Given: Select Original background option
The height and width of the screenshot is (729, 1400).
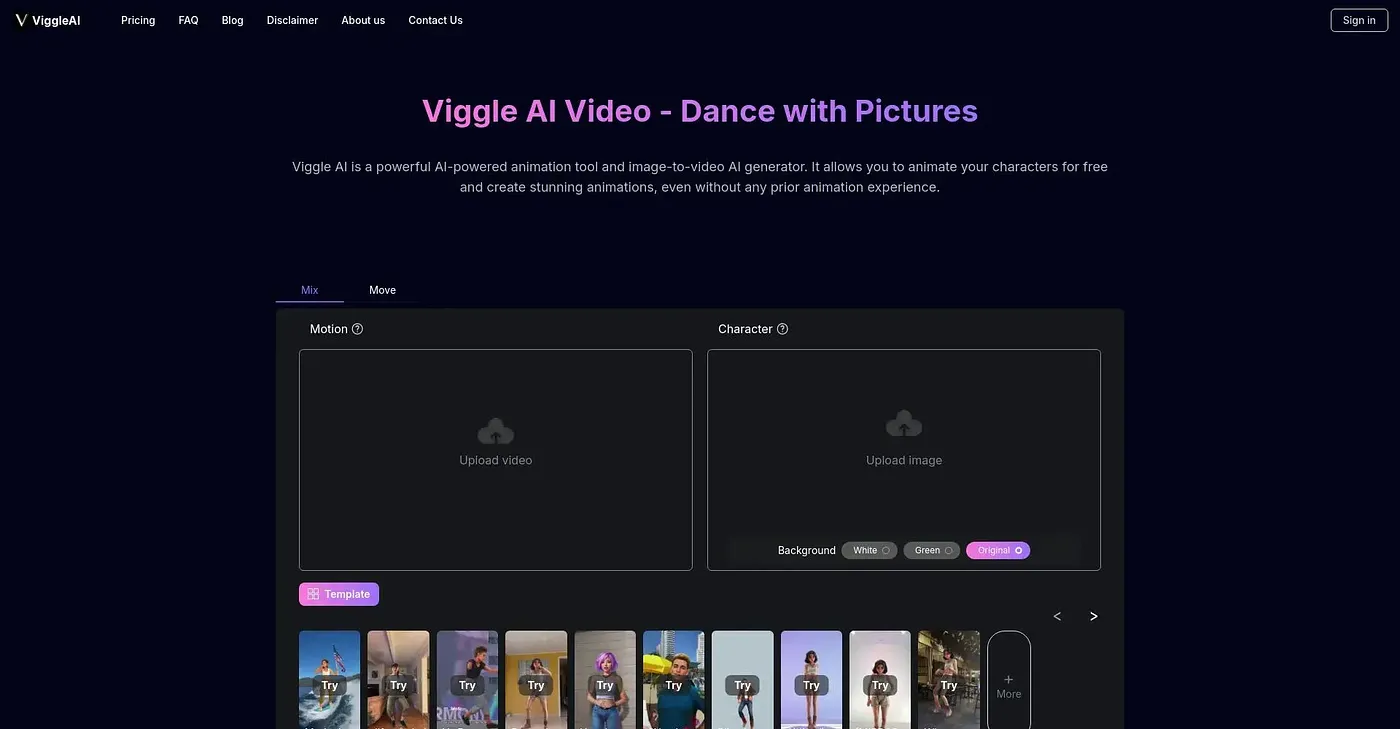Looking at the screenshot, I should pyautogui.click(x=998, y=550).
